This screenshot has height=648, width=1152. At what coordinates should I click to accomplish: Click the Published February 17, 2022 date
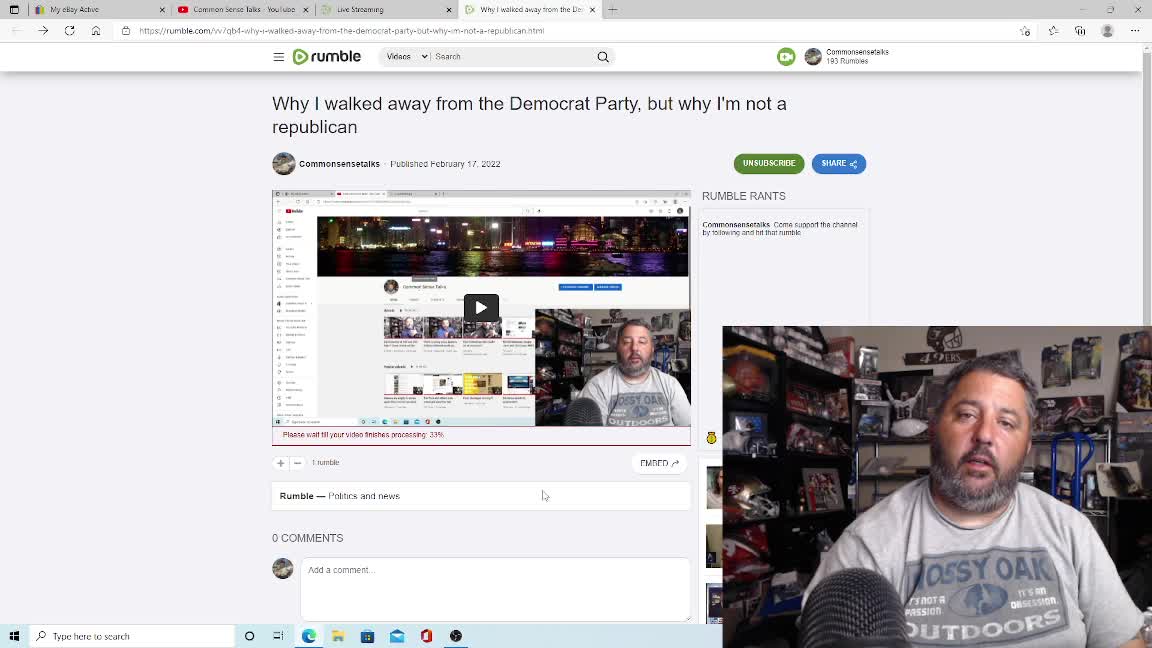445,164
